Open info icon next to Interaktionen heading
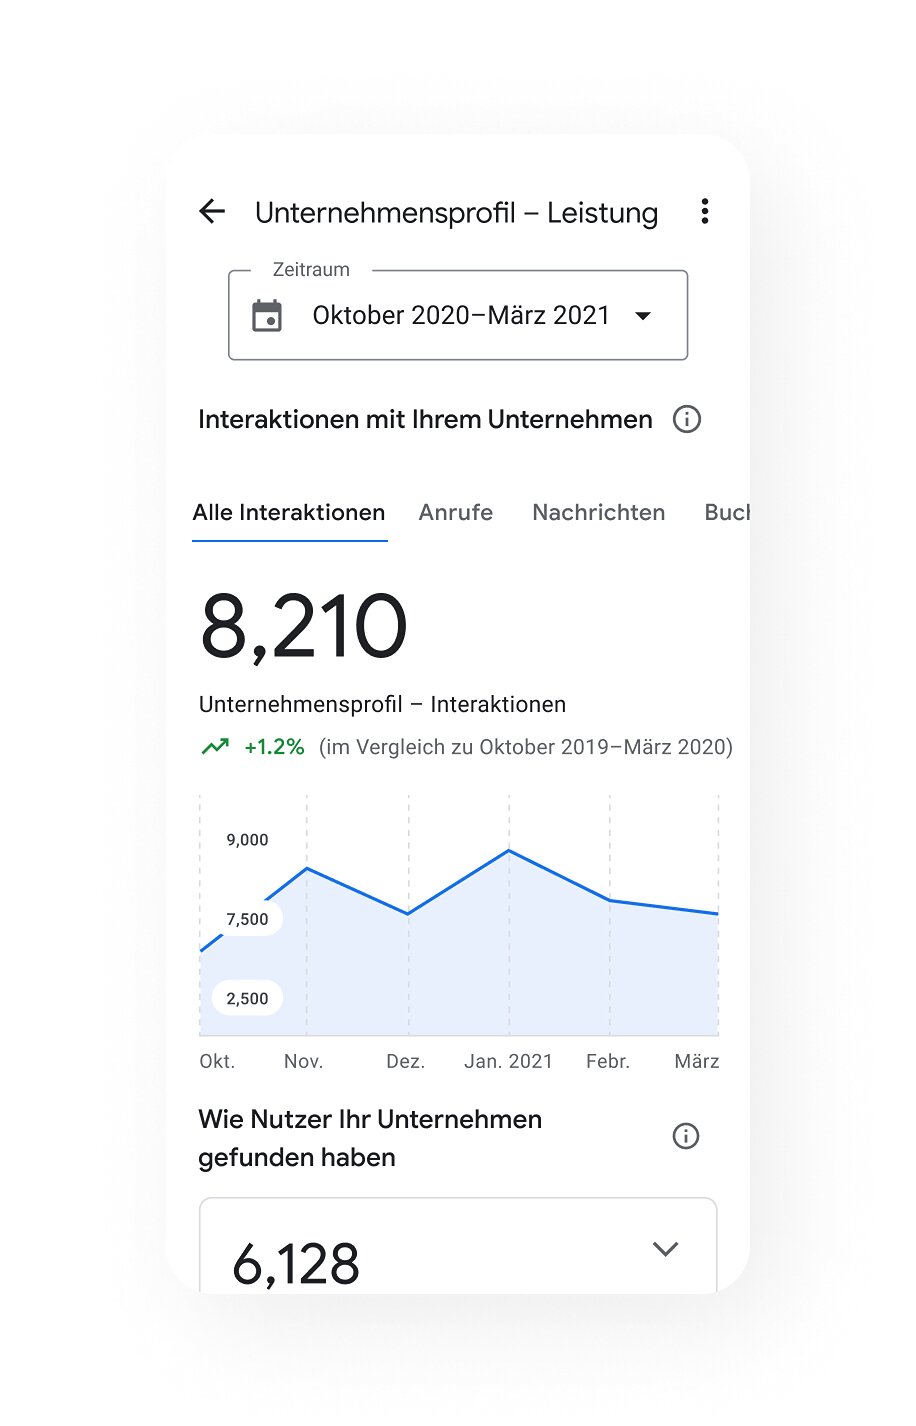The image size is (916, 1426). tap(687, 419)
